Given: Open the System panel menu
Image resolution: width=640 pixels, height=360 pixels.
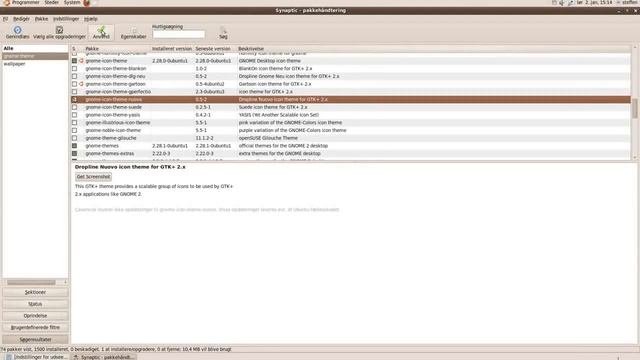Looking at the screenshot, I should [72, 2].
